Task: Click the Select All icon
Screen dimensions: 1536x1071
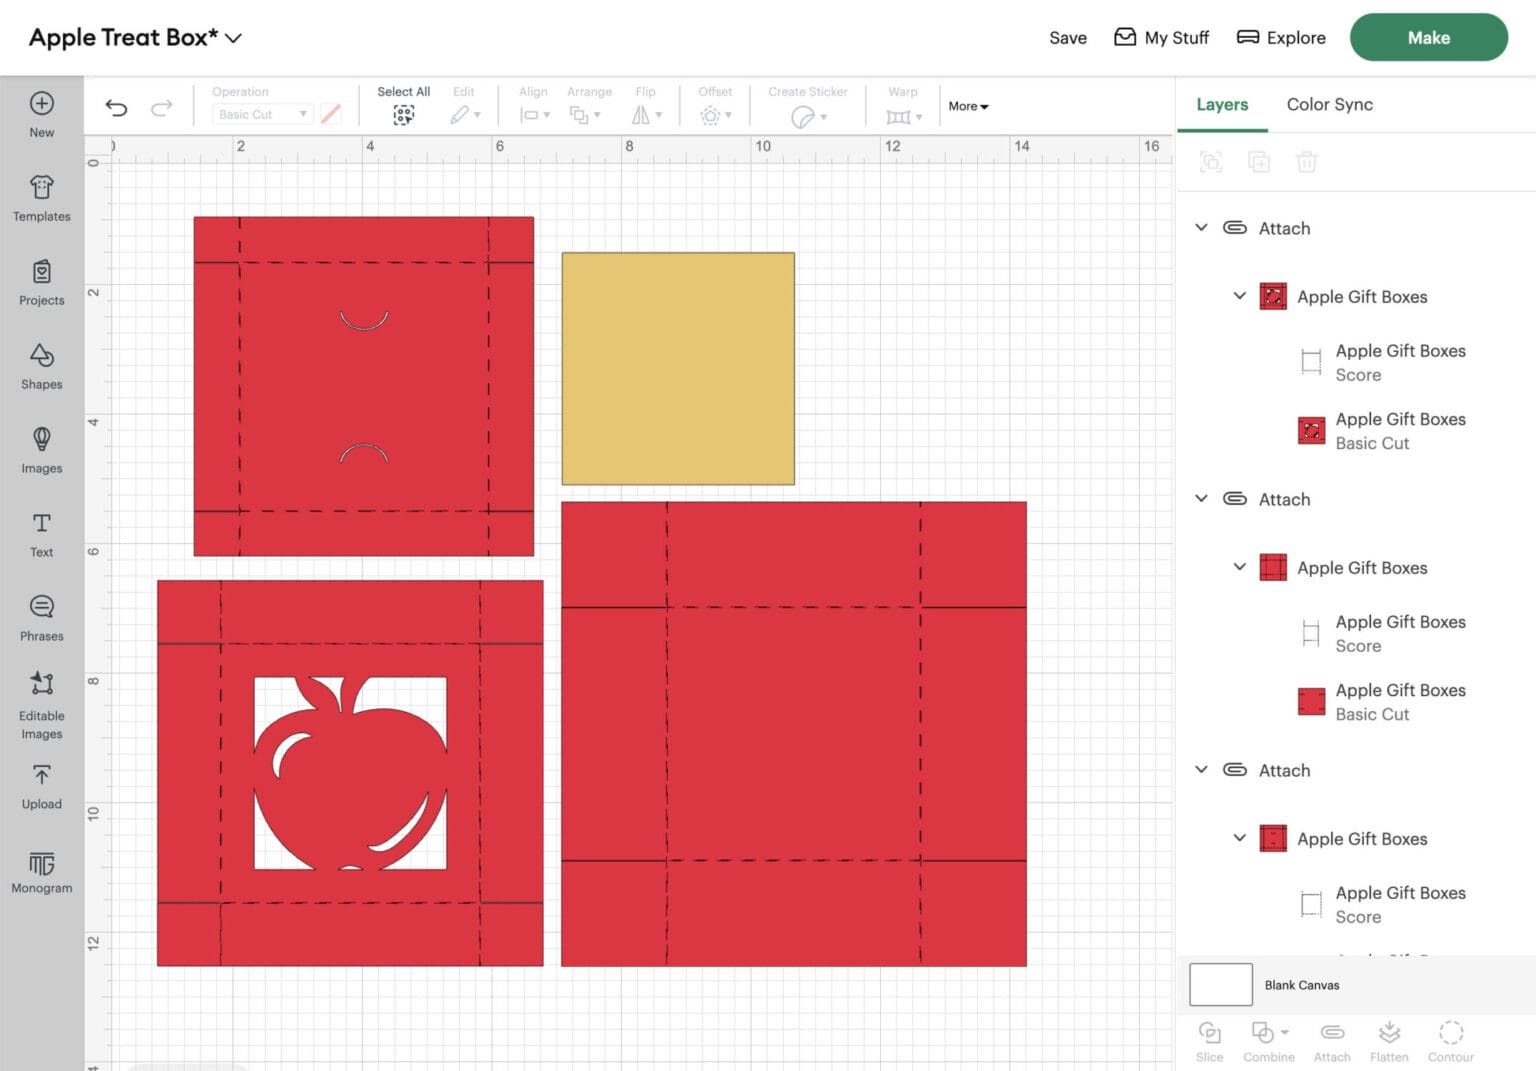Action: (403, 115)
